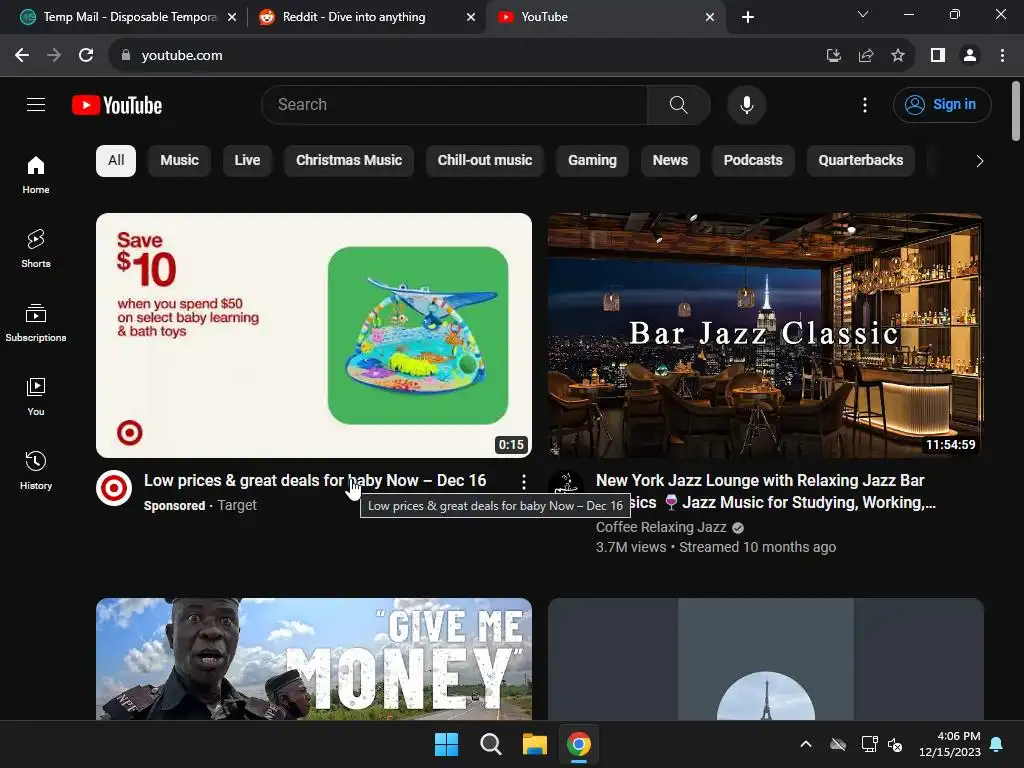
Task: Select the Gaming filter chip
Action: 592,161
